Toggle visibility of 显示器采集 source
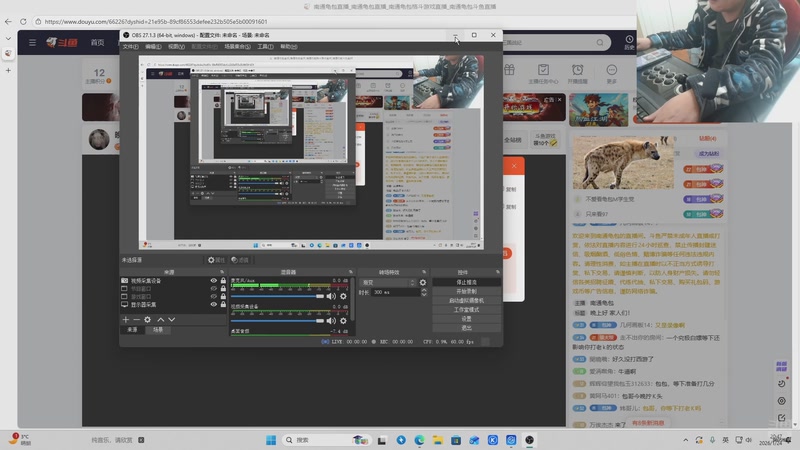The image size is (800, 450). point(214,305)
